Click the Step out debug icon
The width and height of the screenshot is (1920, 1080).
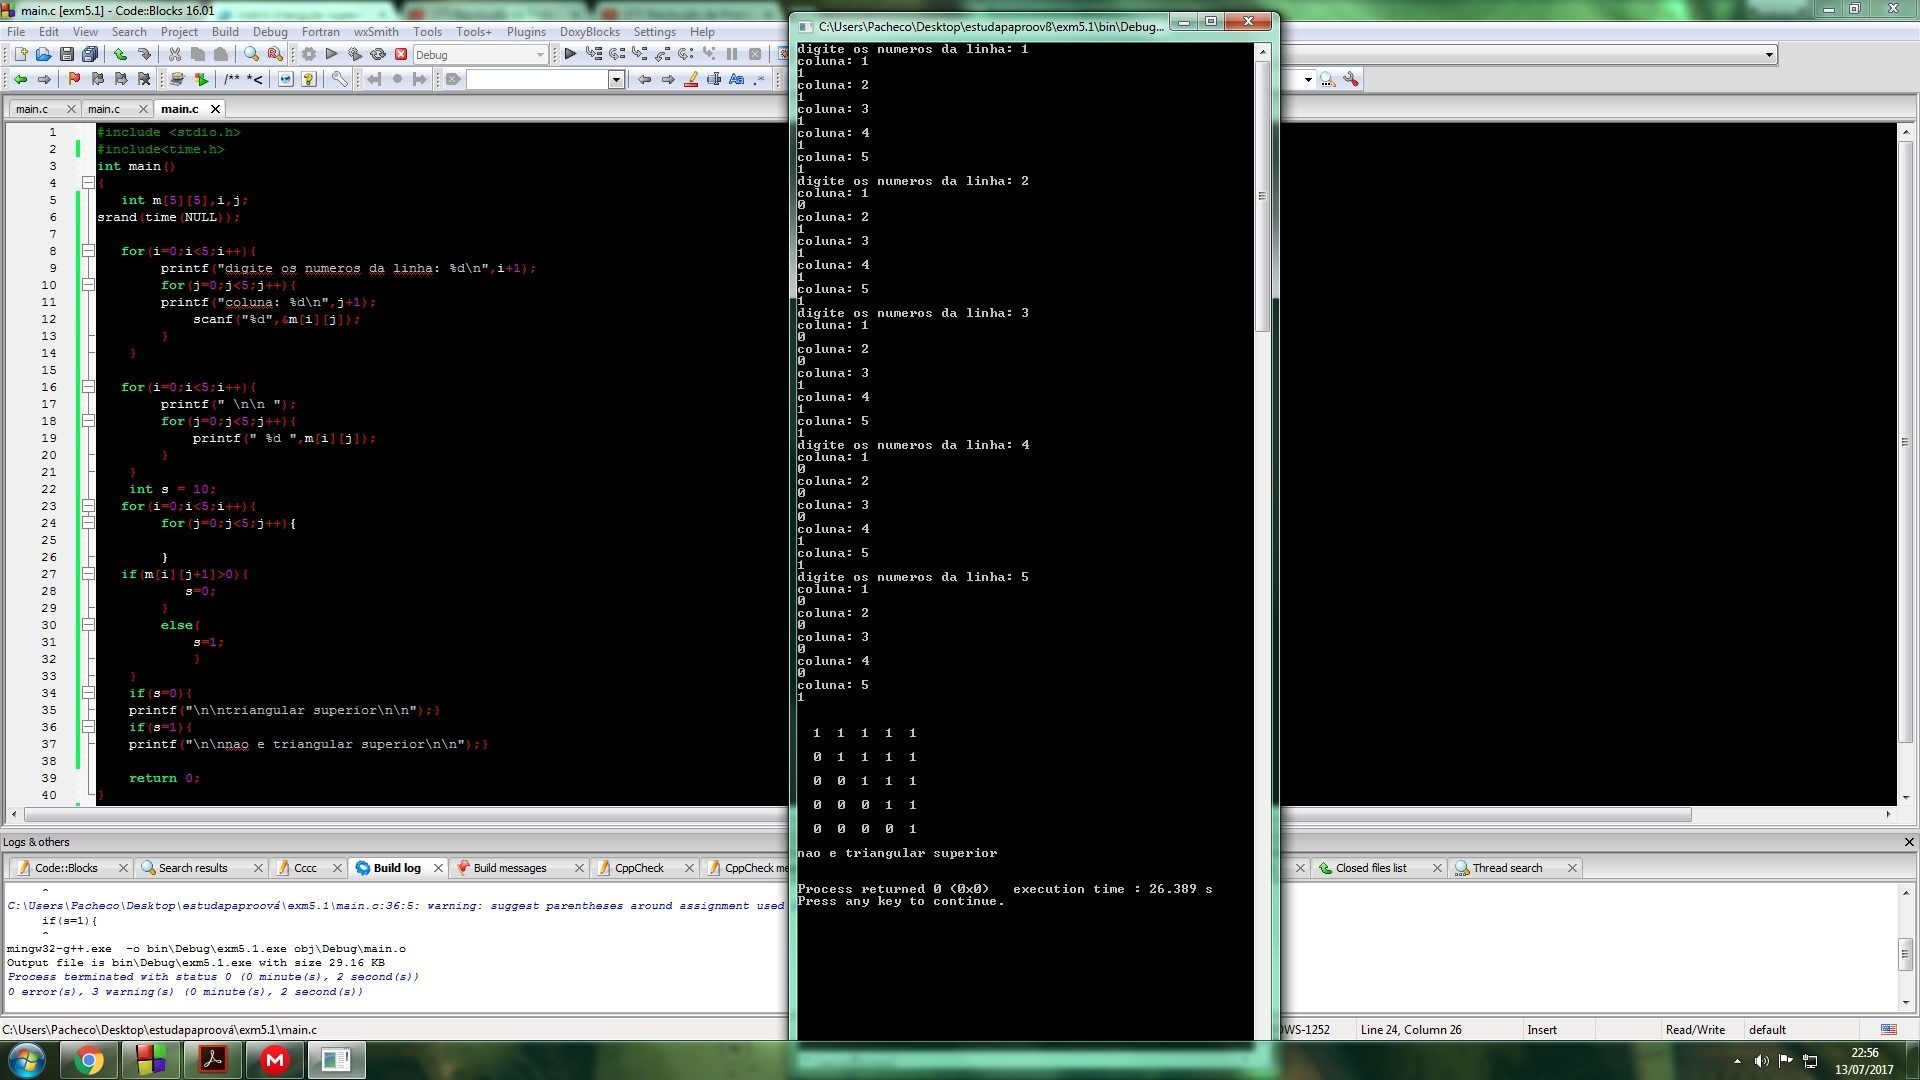point(663,54)
